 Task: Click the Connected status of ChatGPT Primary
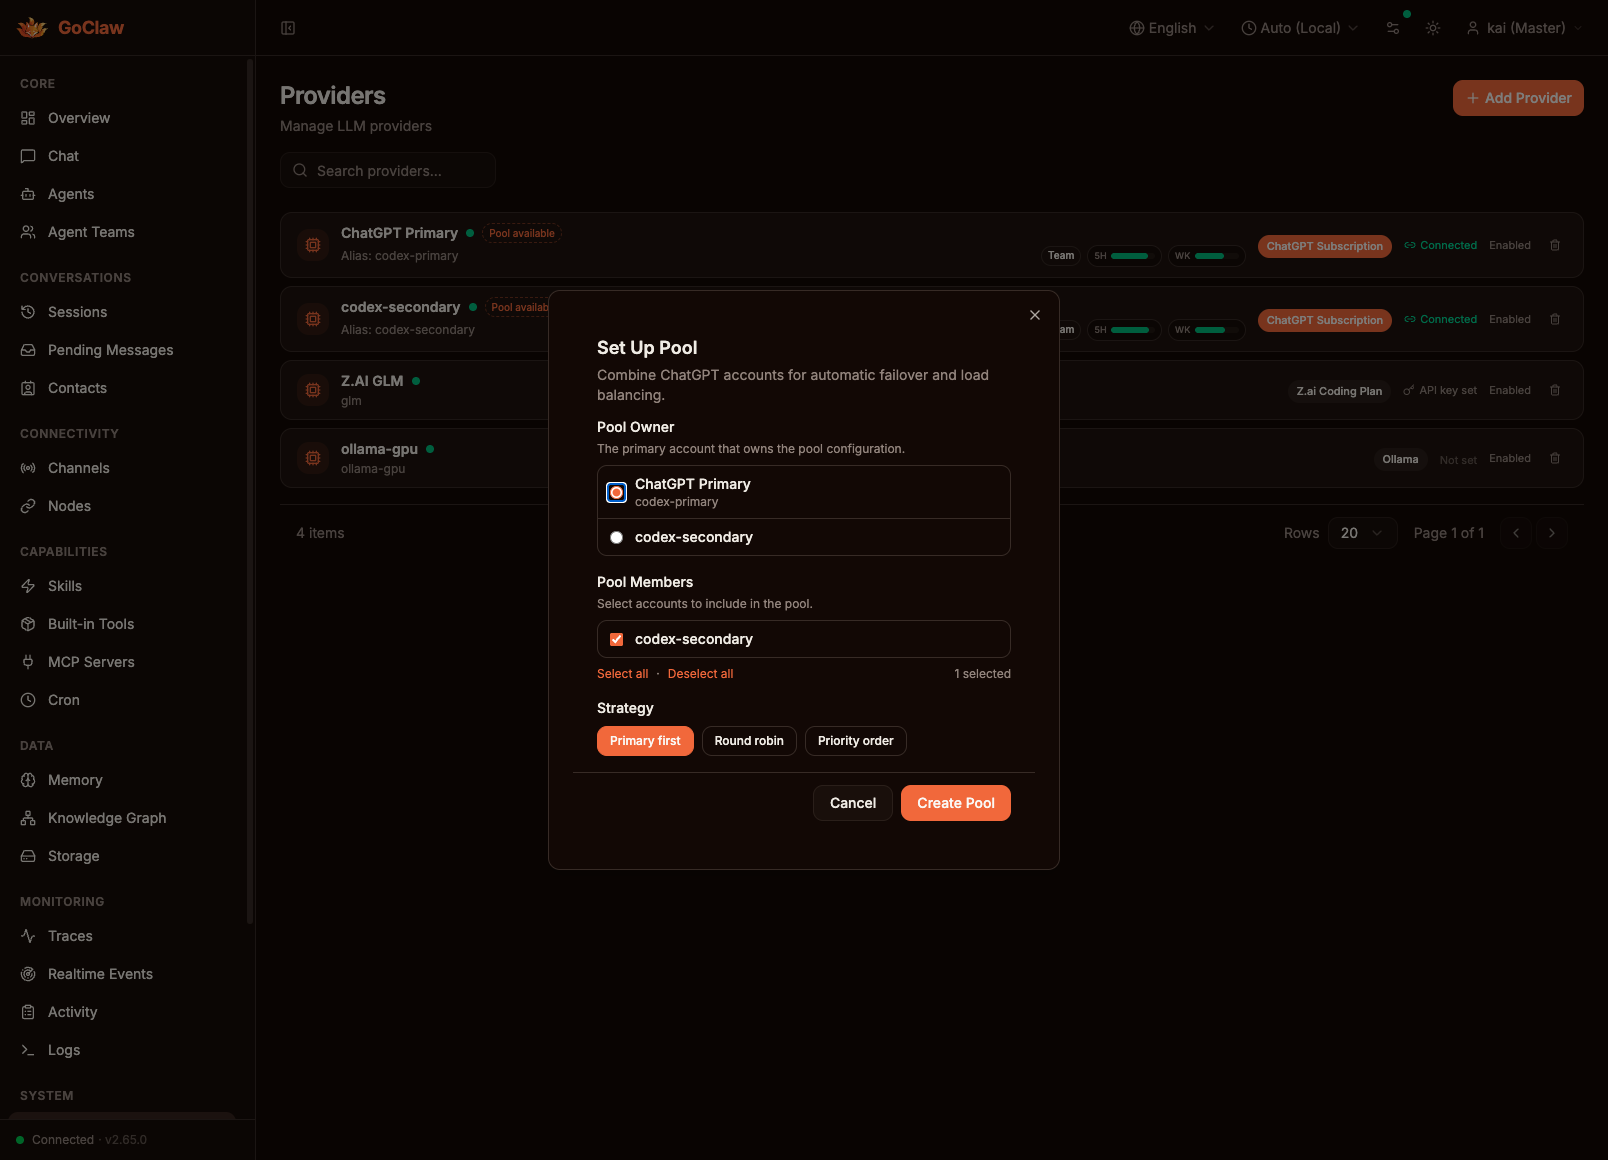point(1440,245)
